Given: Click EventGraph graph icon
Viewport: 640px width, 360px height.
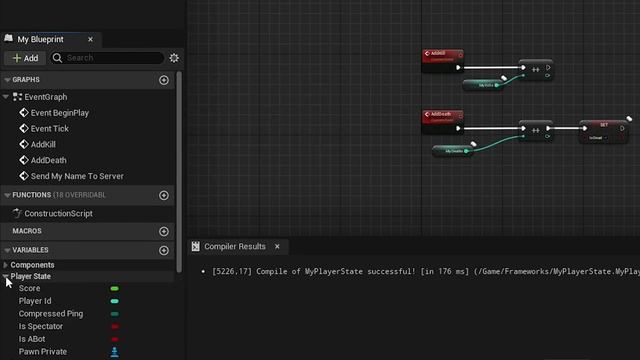Looking at the screenshot, I should point(17,97).
